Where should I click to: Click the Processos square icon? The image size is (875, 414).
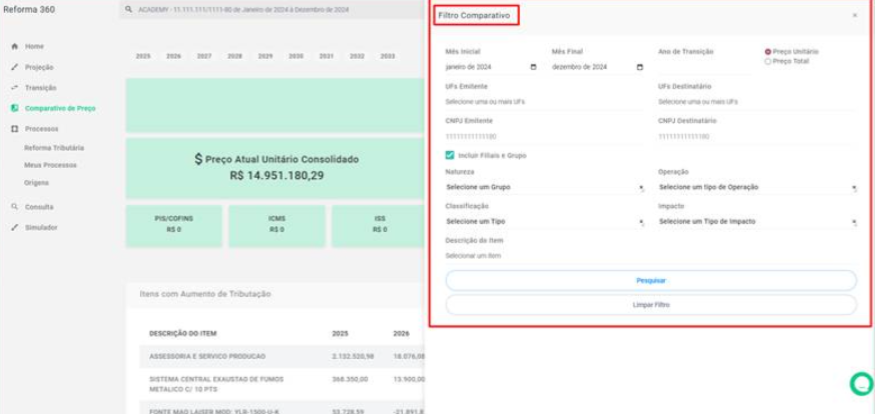click(15, 129)
